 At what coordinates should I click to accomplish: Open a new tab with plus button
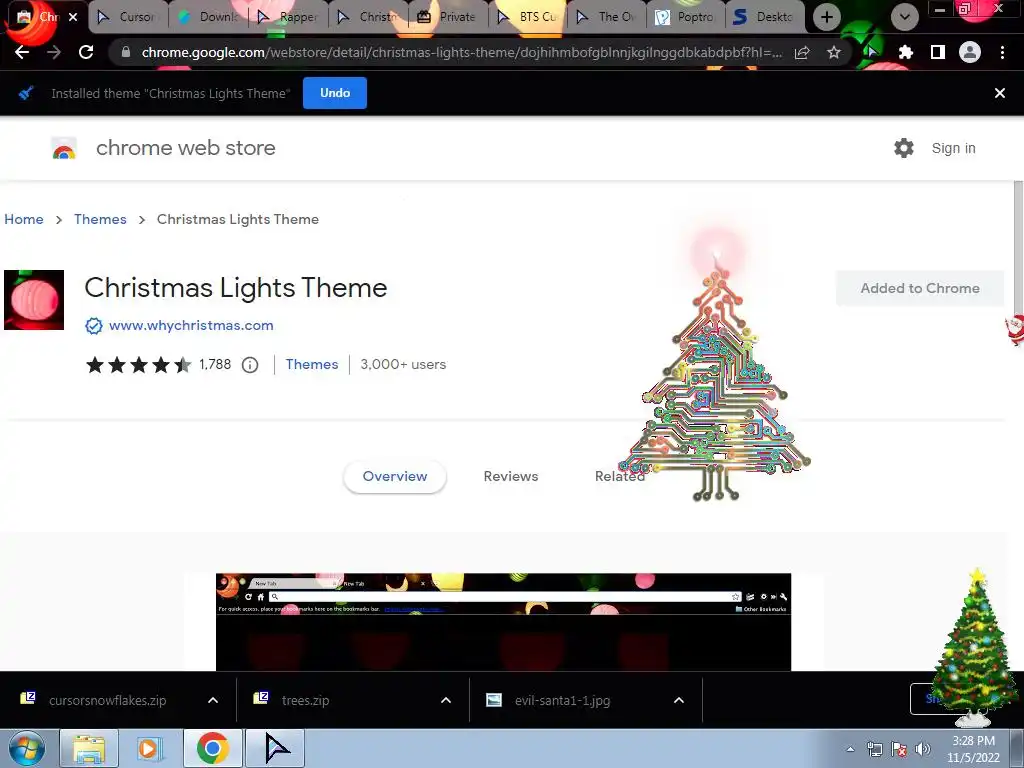click(x=827, y=17)
